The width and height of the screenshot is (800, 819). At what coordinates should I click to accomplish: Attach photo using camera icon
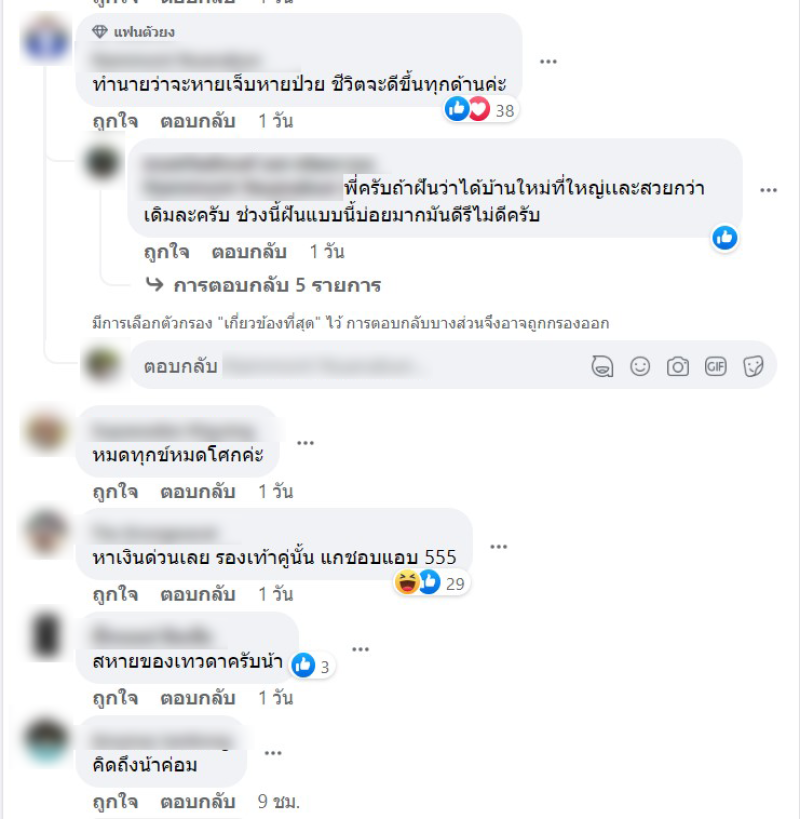point(677,367)
